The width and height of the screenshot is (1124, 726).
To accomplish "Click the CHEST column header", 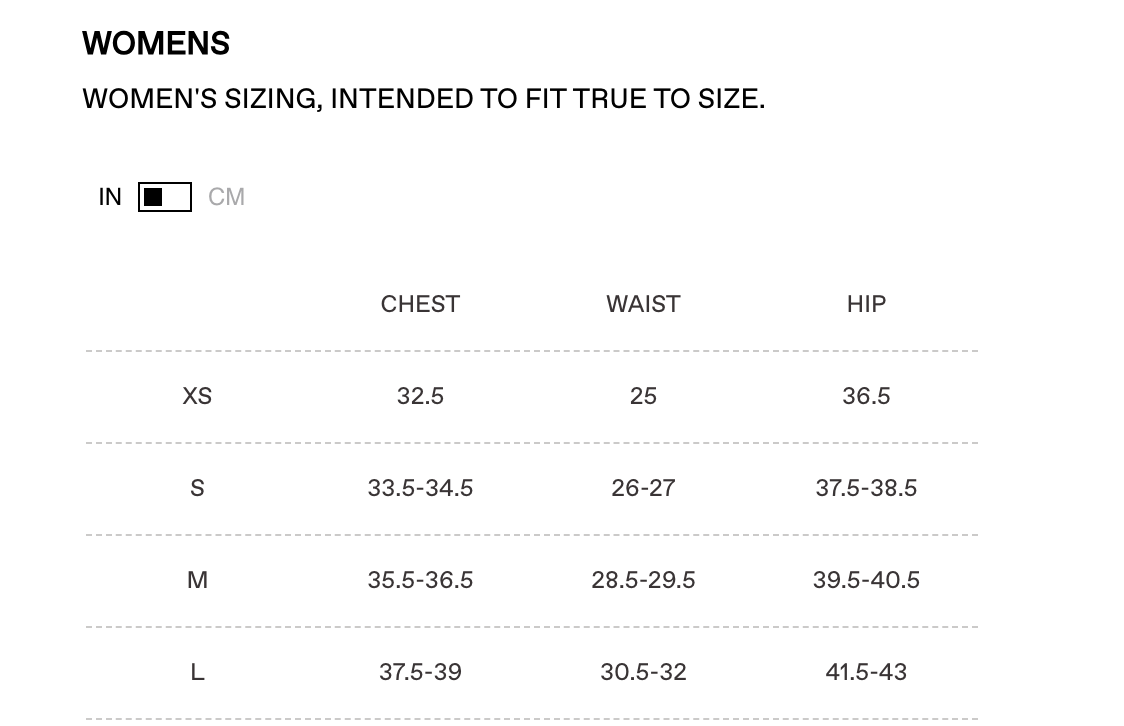I will (x=420, y=304).
